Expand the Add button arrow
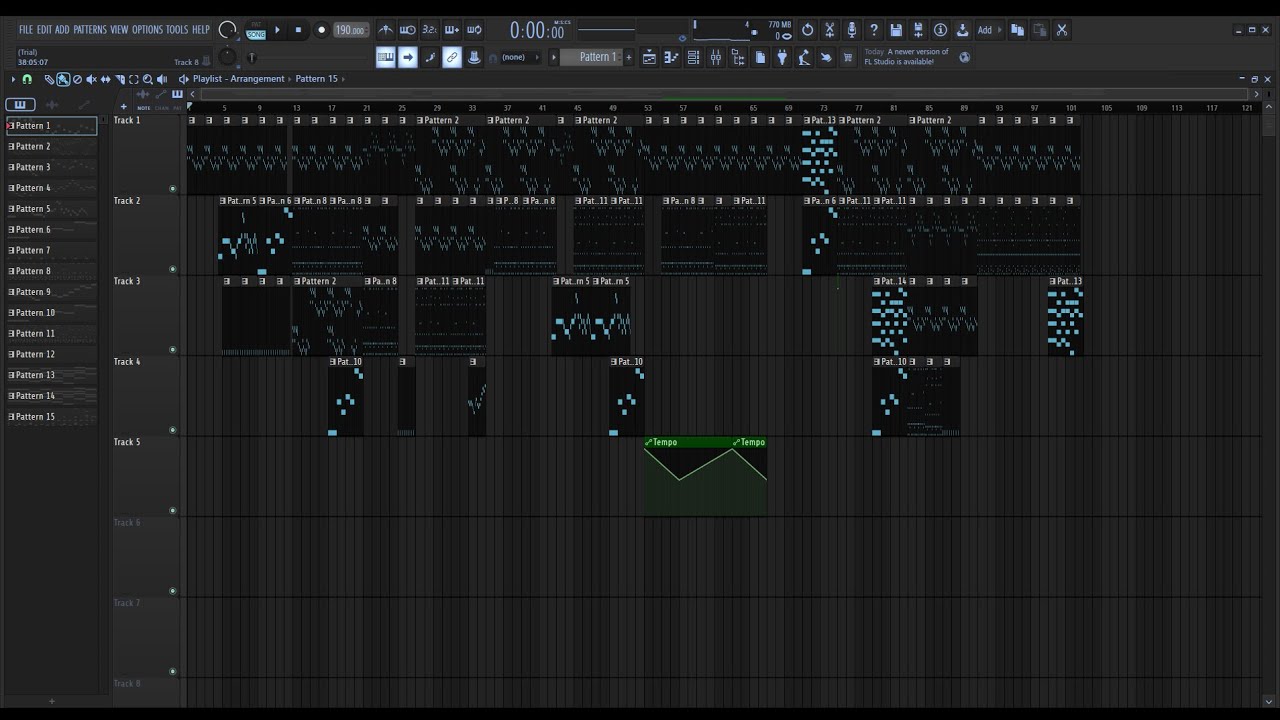Screen dimensions: 1280x720 (1000, 30)
